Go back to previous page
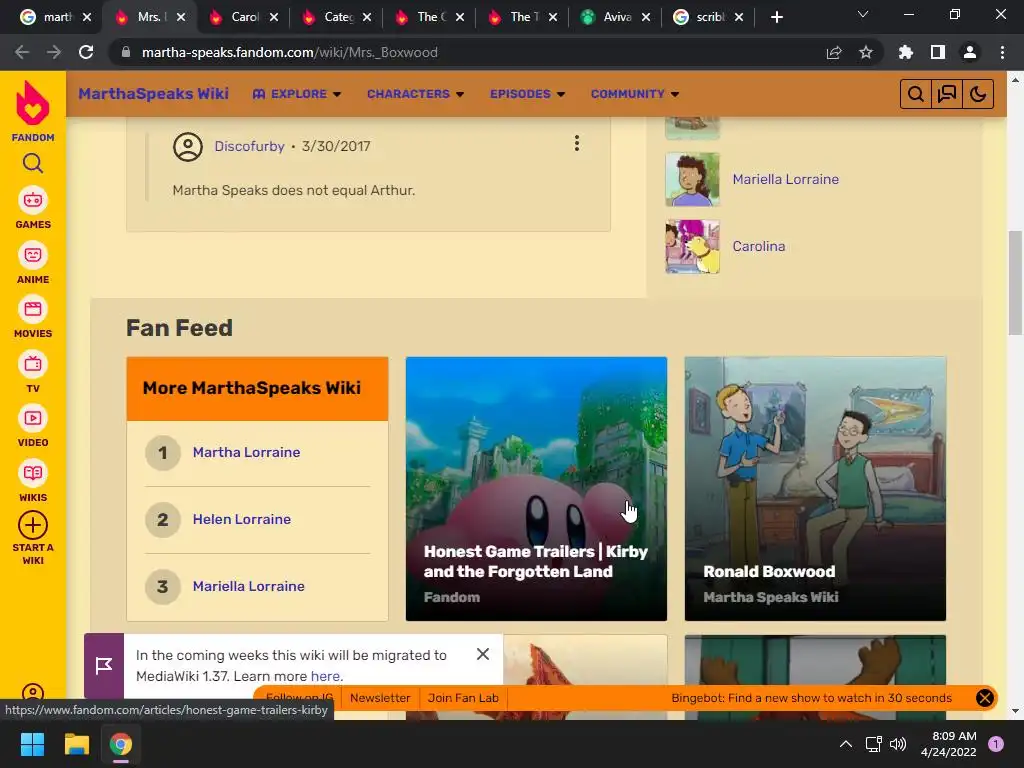 click(22, 52)
